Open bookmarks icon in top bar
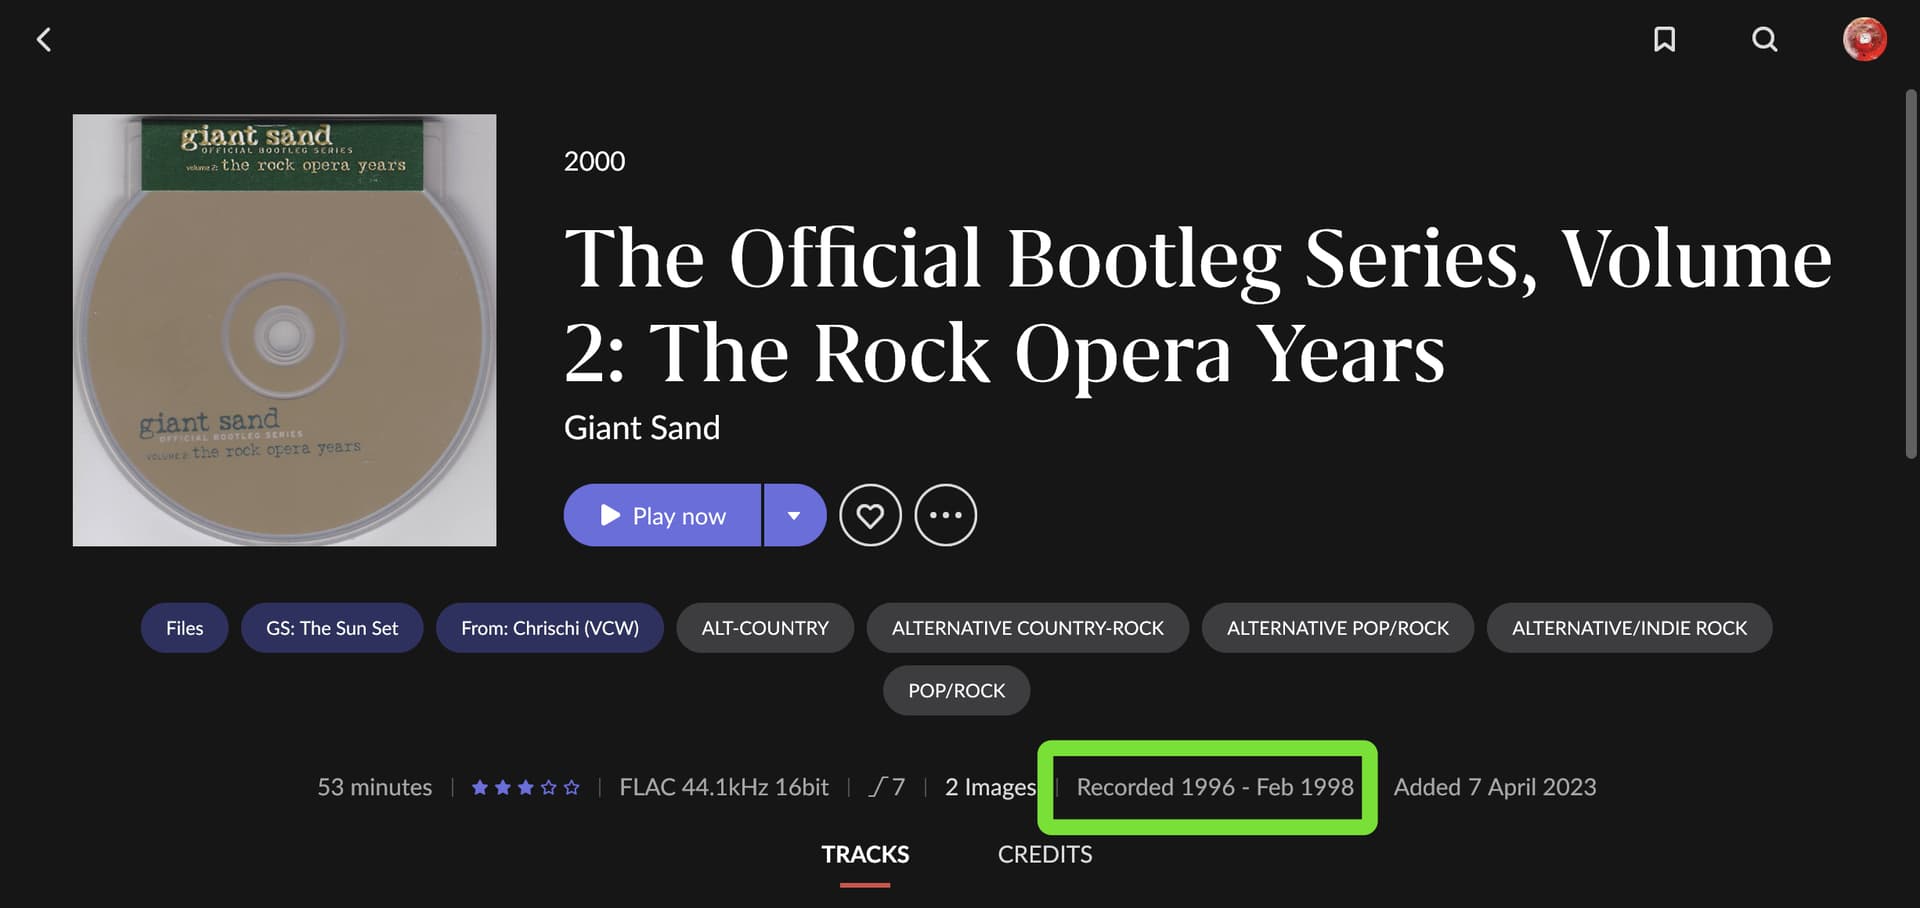The height and width of the screenshot is (908, 1920). coord(1664,39)
